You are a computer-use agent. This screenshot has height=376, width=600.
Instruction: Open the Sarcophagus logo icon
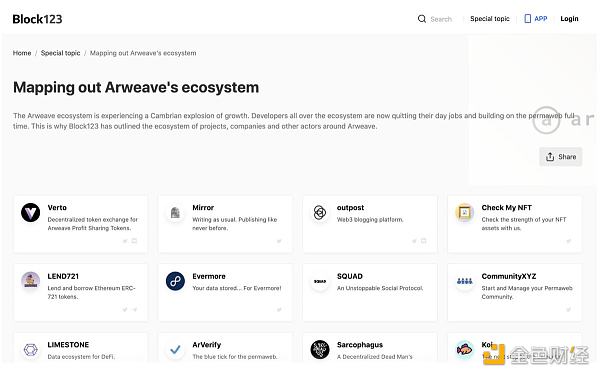320,350
